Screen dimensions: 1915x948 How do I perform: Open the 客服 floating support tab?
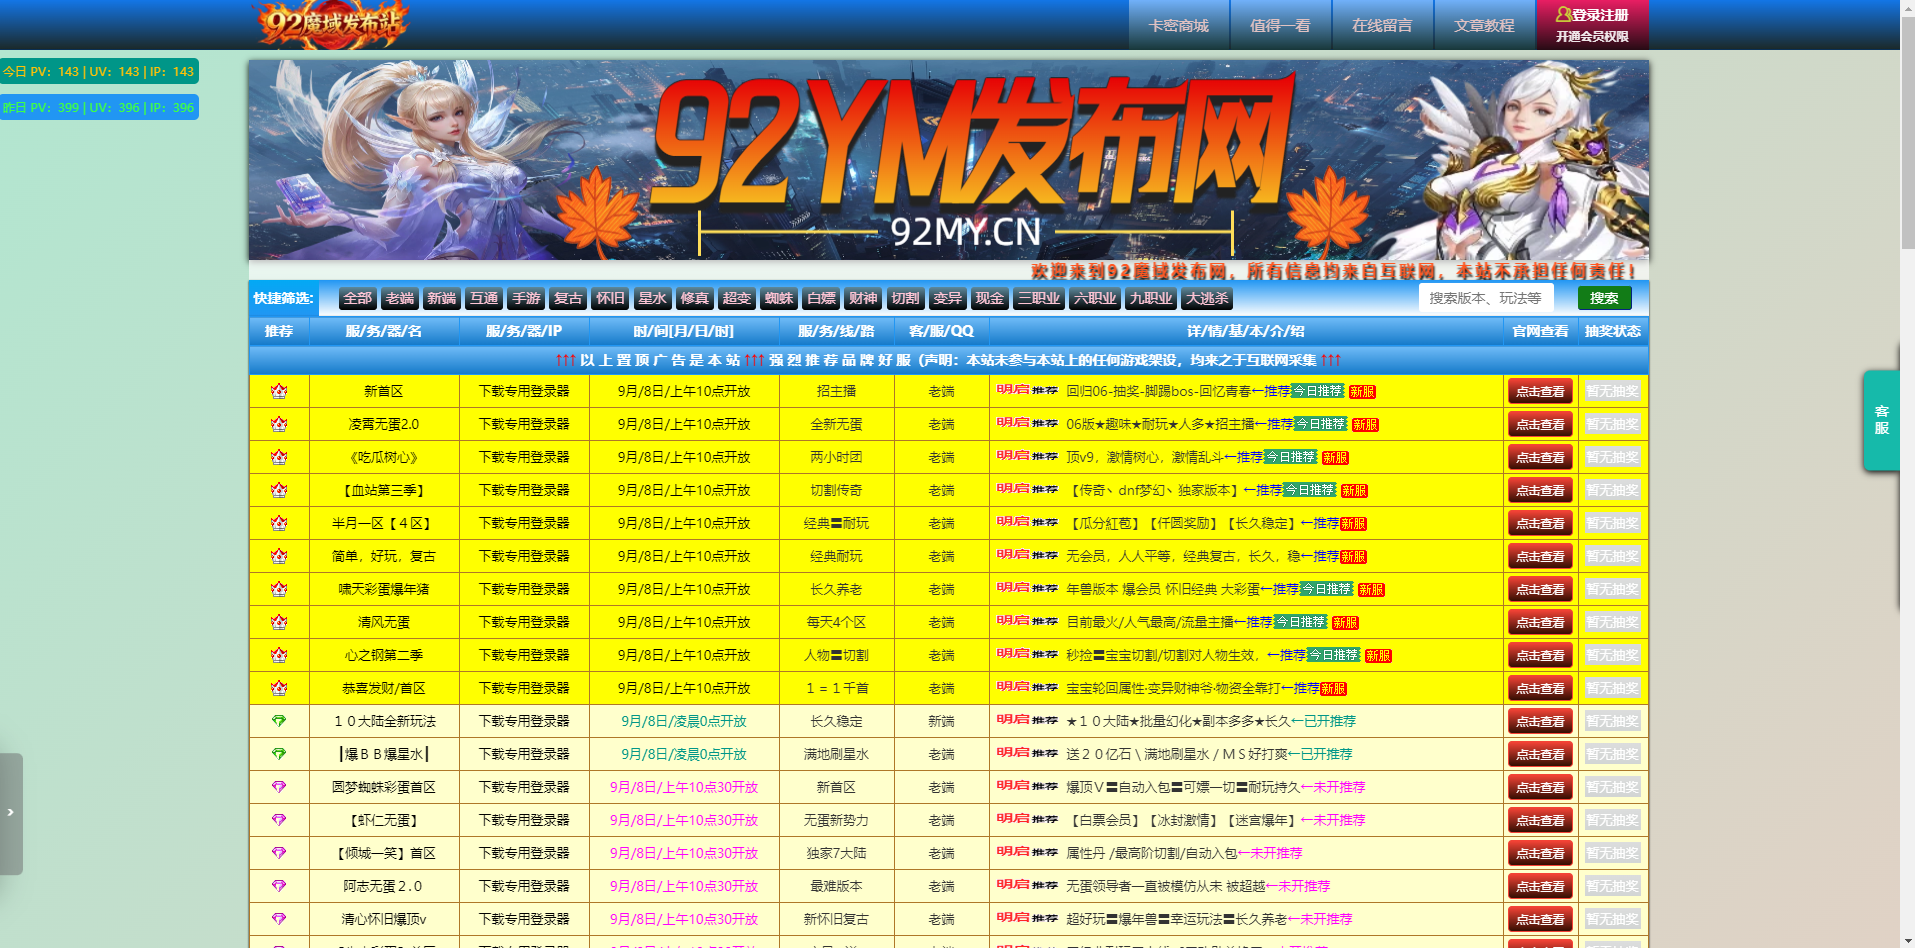1881,420
